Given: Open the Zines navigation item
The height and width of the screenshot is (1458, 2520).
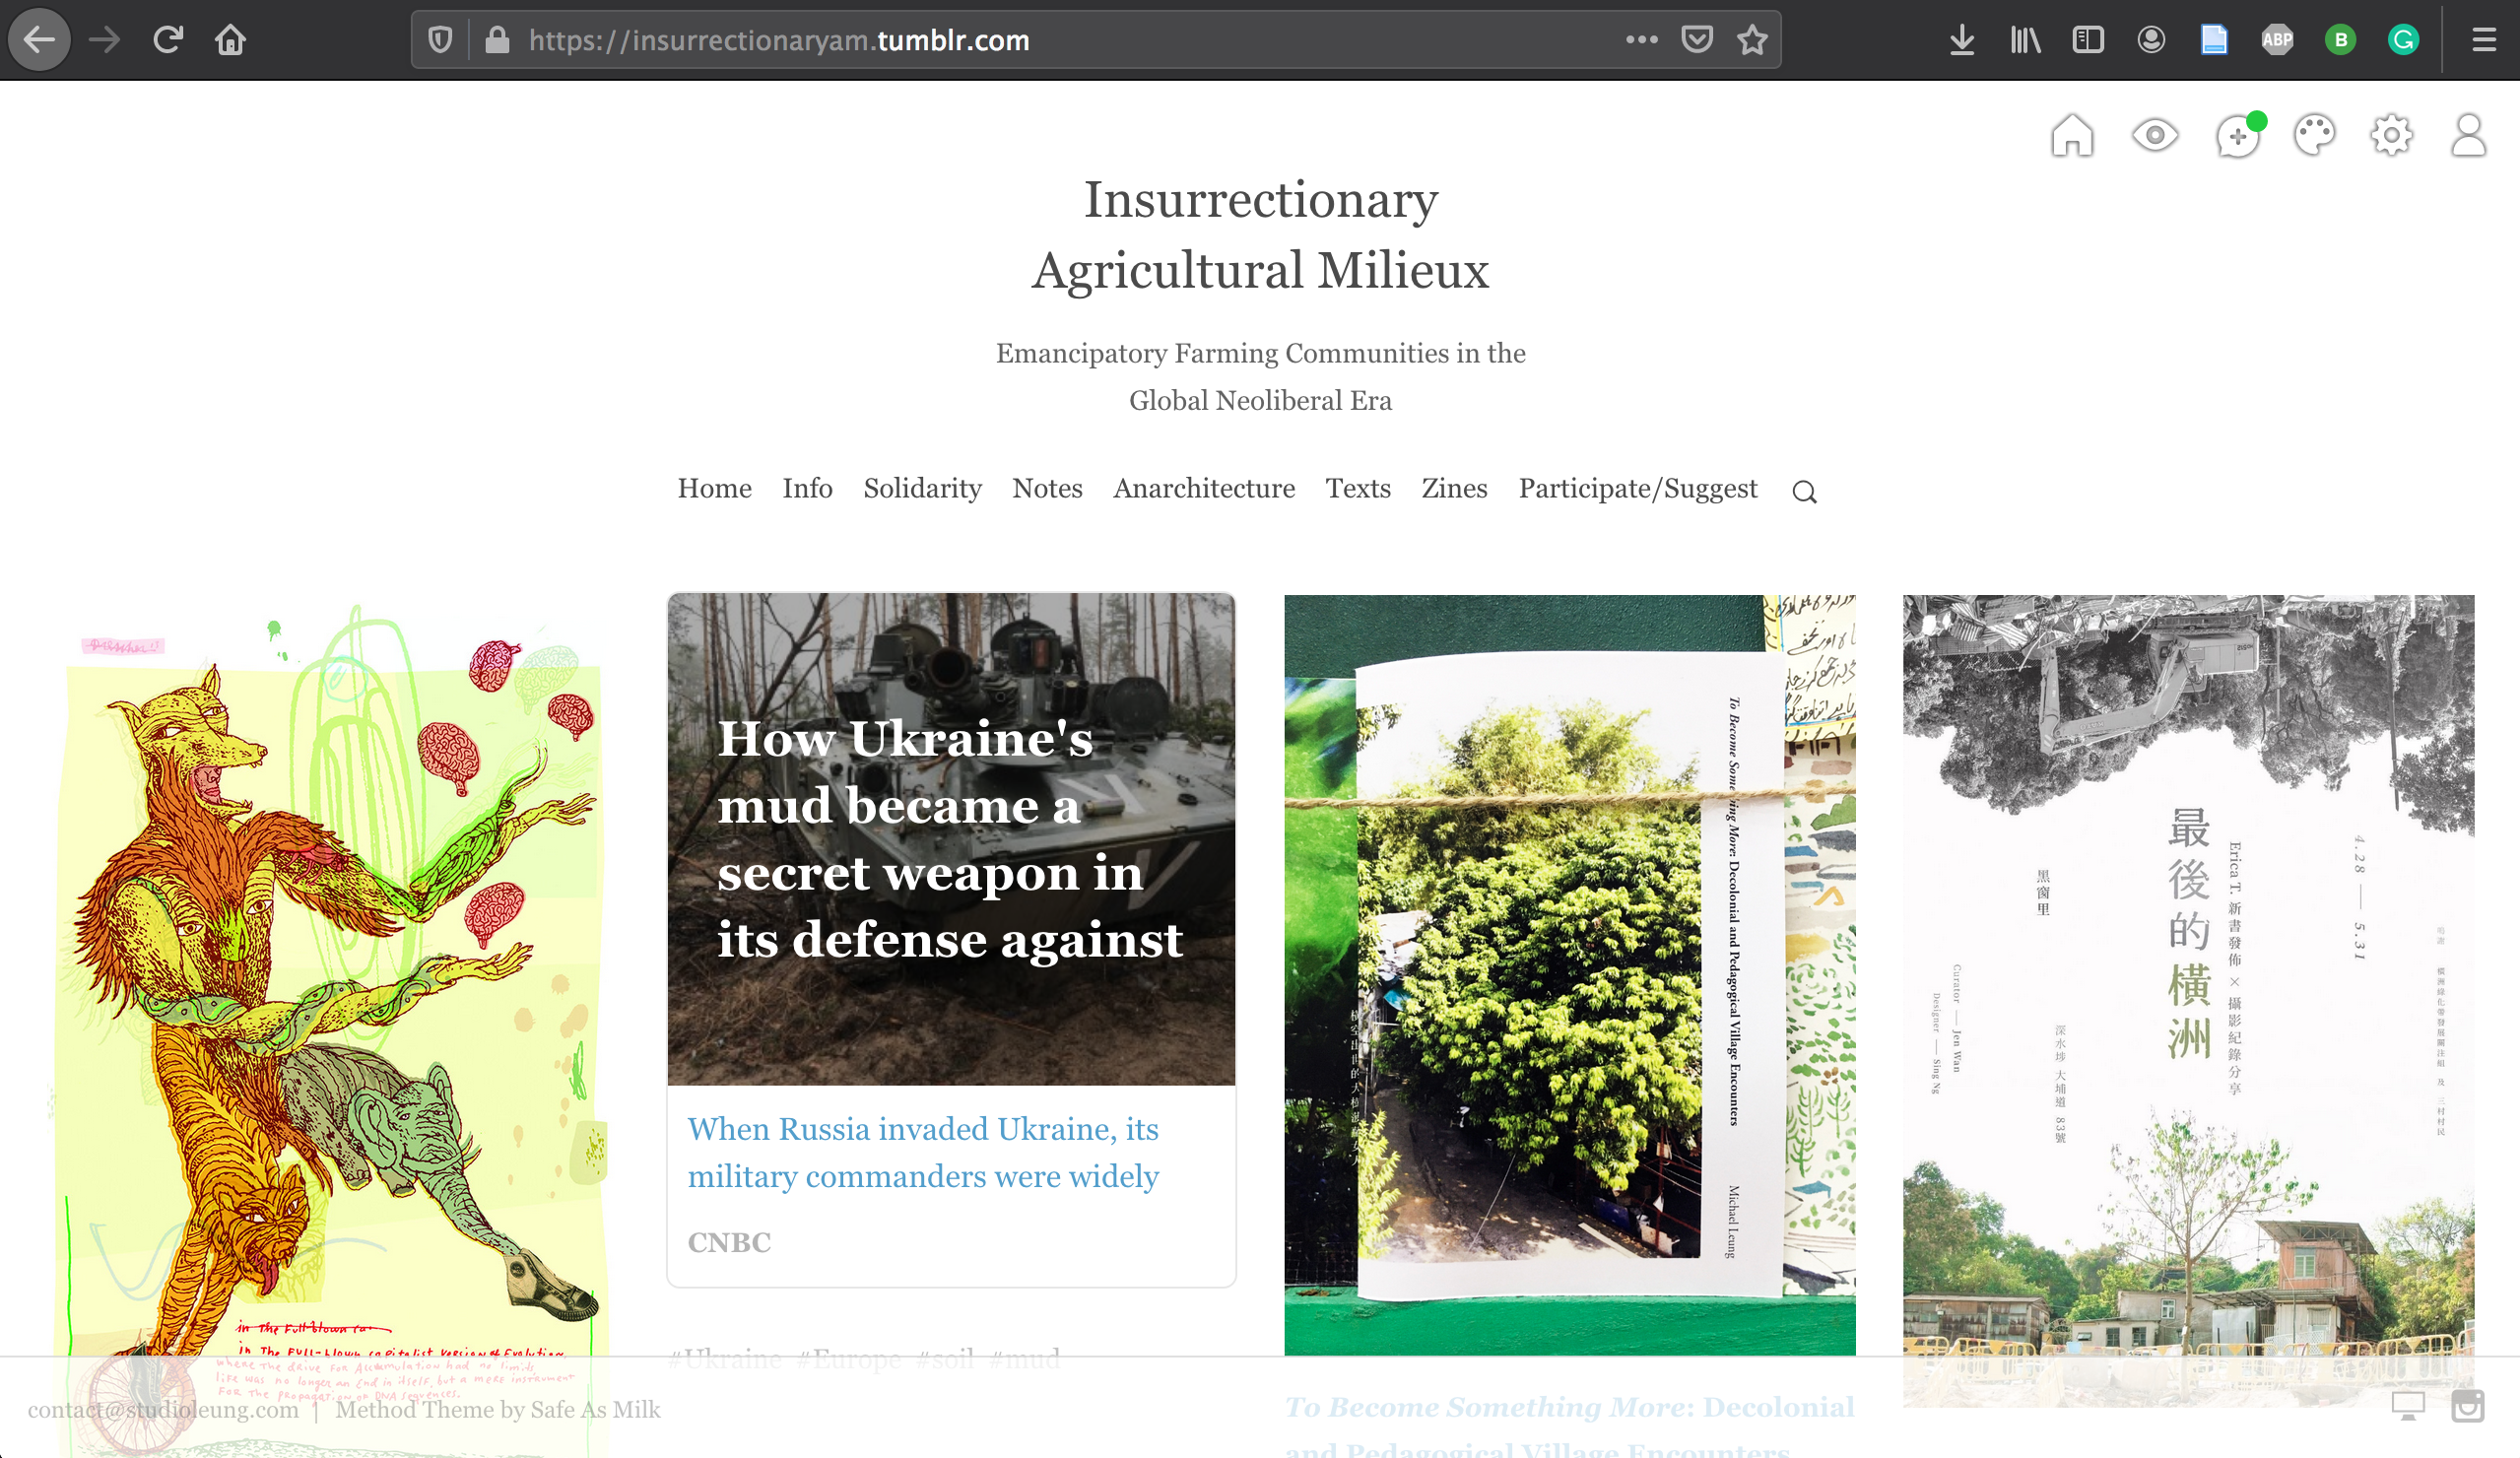Looking at the screenshot, I should (x=1454, y=488).
